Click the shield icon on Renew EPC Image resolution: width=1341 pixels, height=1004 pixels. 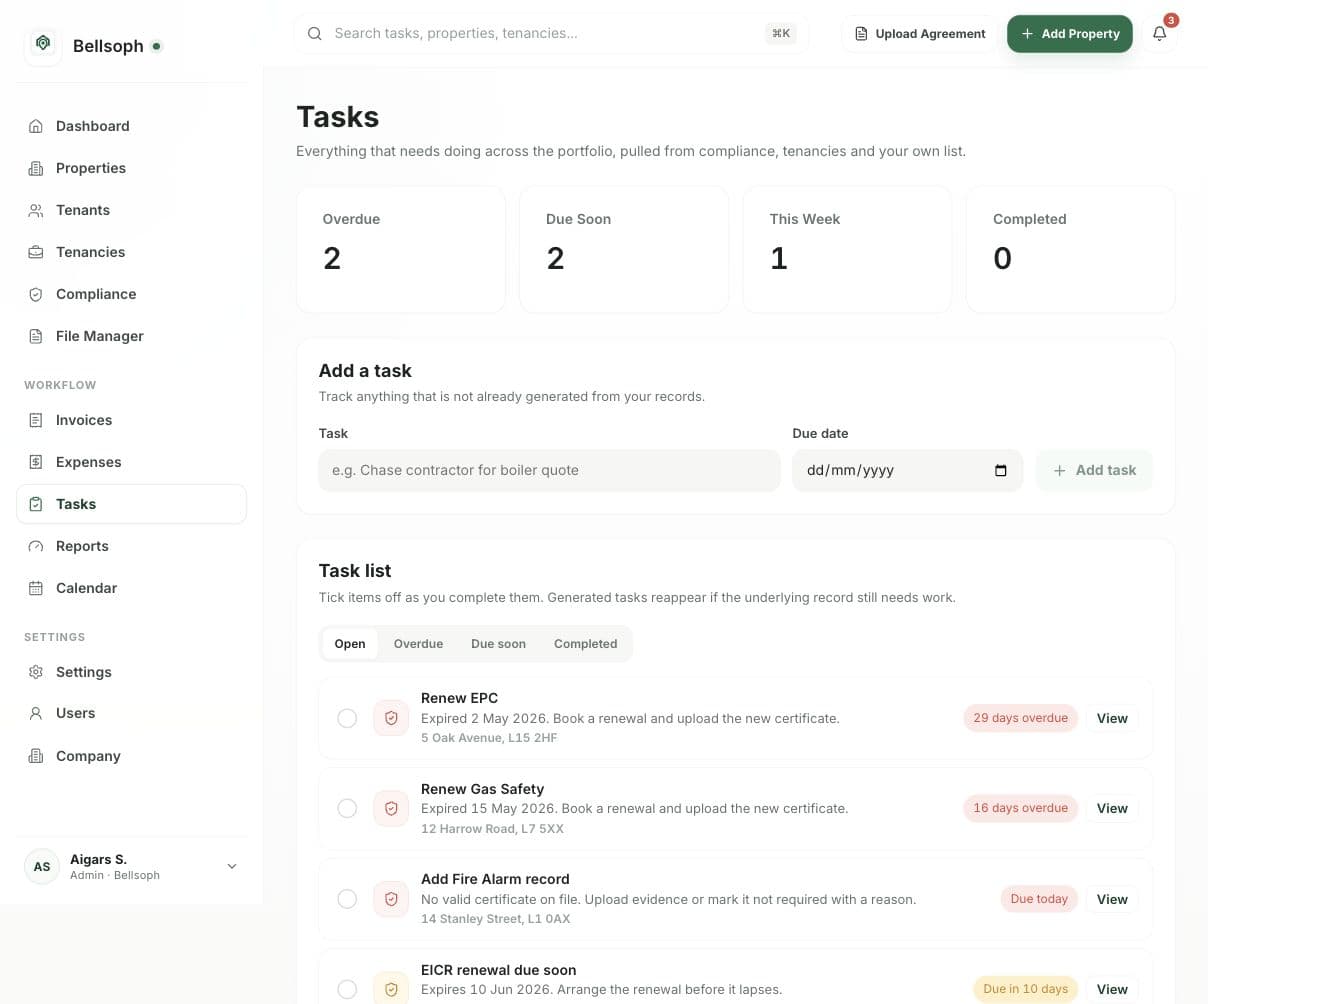point(391,718)
